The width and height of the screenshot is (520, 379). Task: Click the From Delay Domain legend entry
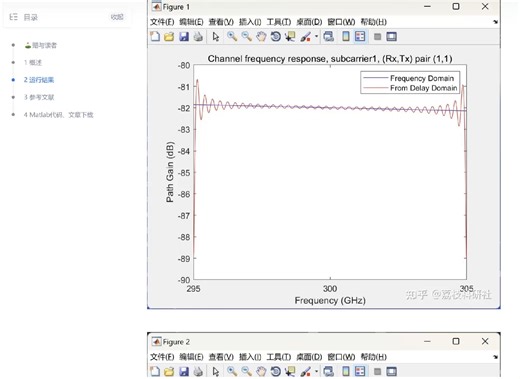click(423, 88)
